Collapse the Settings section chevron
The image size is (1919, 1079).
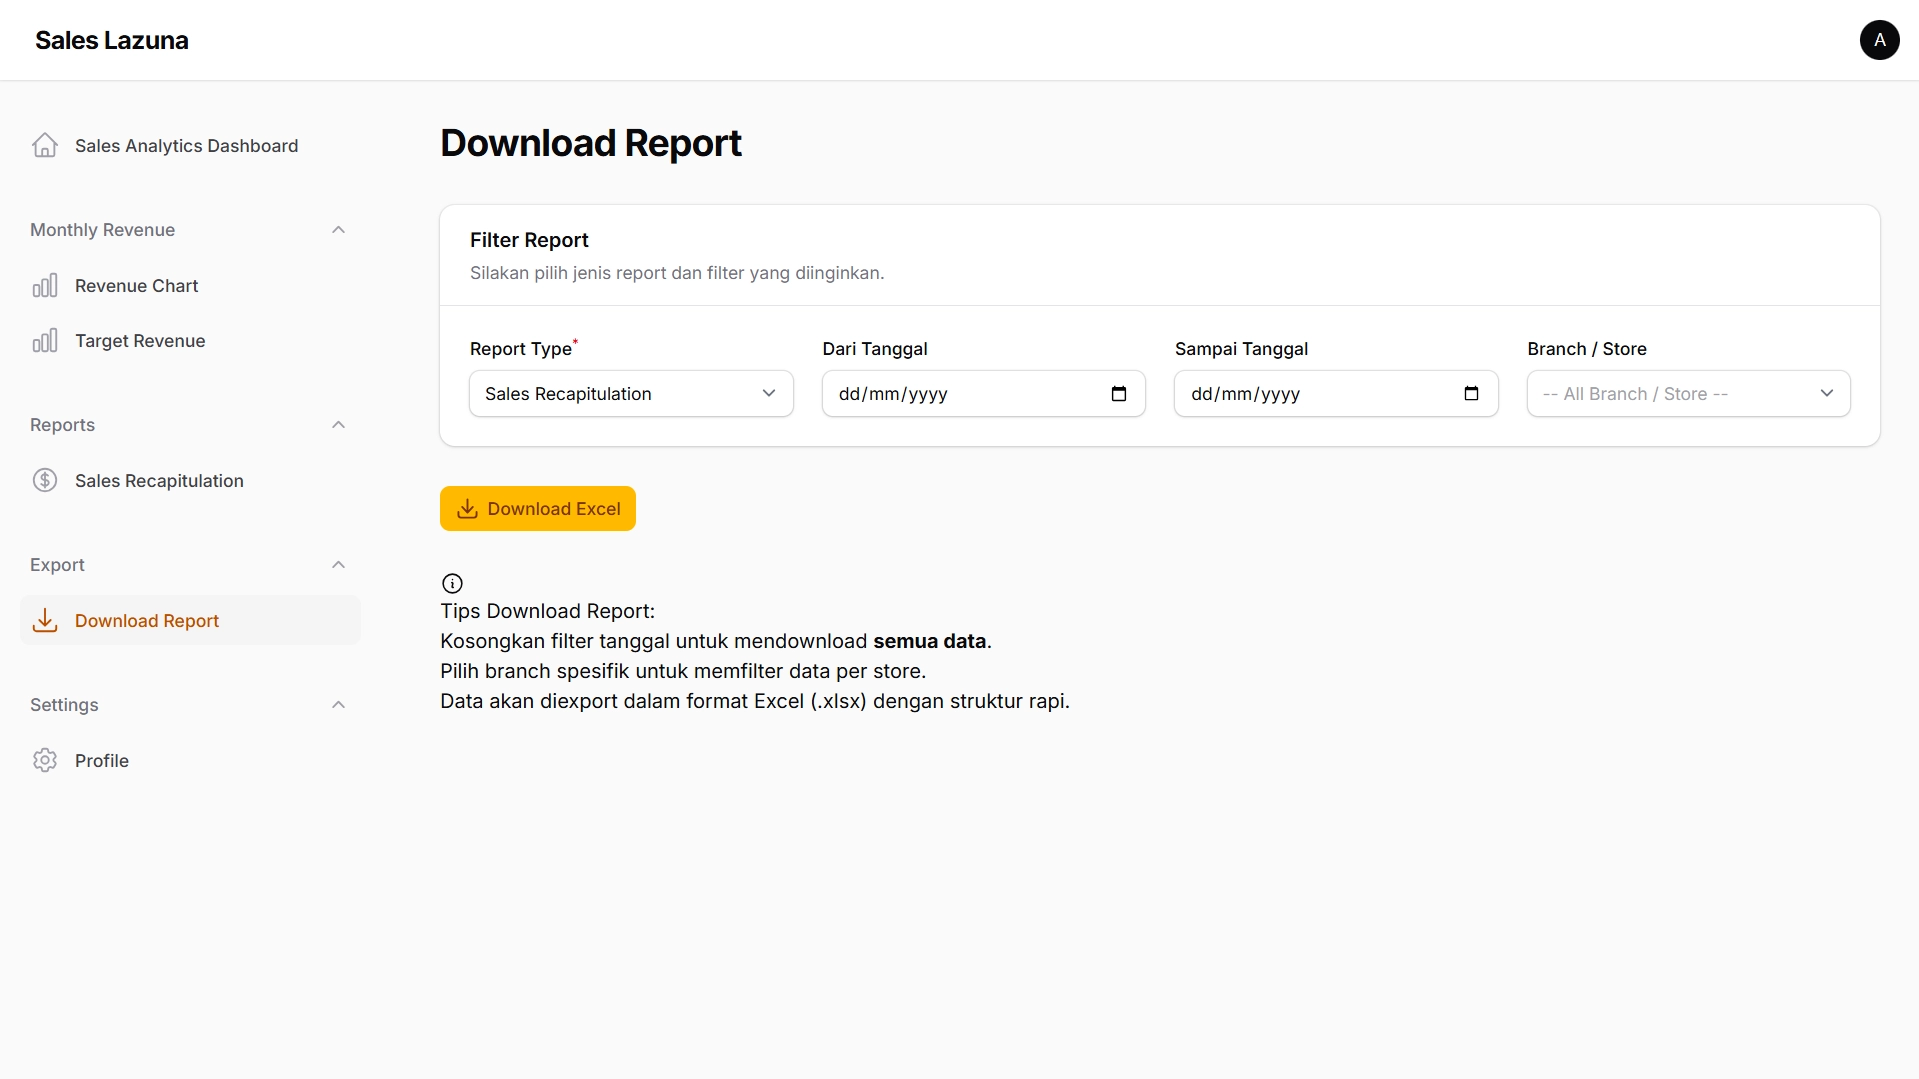click(338, 704)
